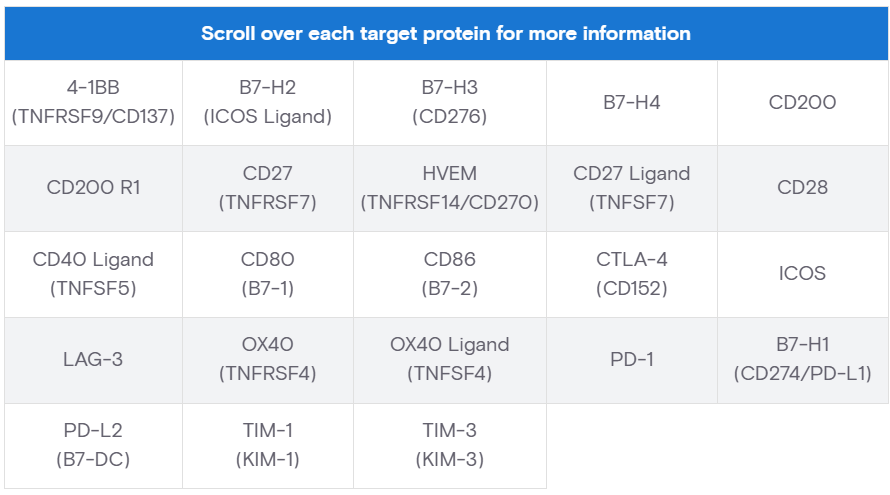Image resolution: width=890 pixels, height=495 pixels.
Task: Open B7-H1 (CD274/PD-L1) protein entry
Action: 802,359
